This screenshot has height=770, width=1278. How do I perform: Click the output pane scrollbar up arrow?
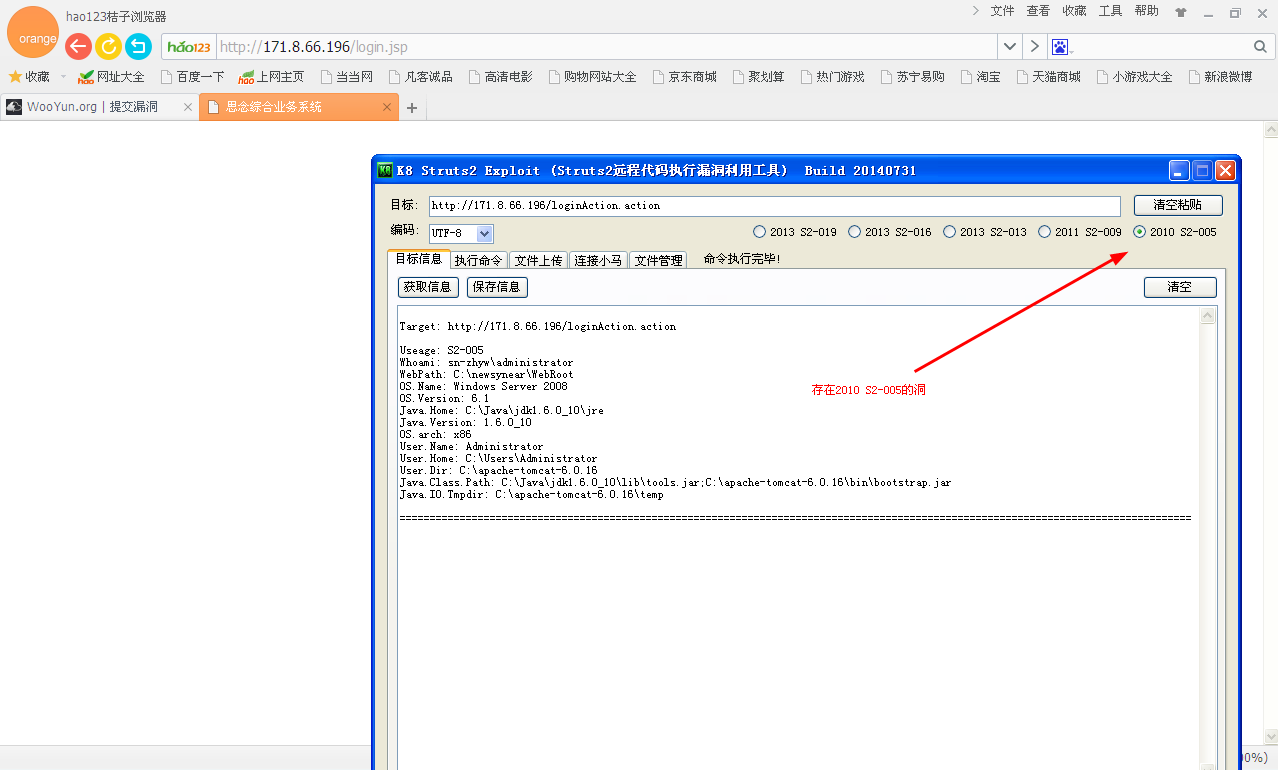point(1208,316)
